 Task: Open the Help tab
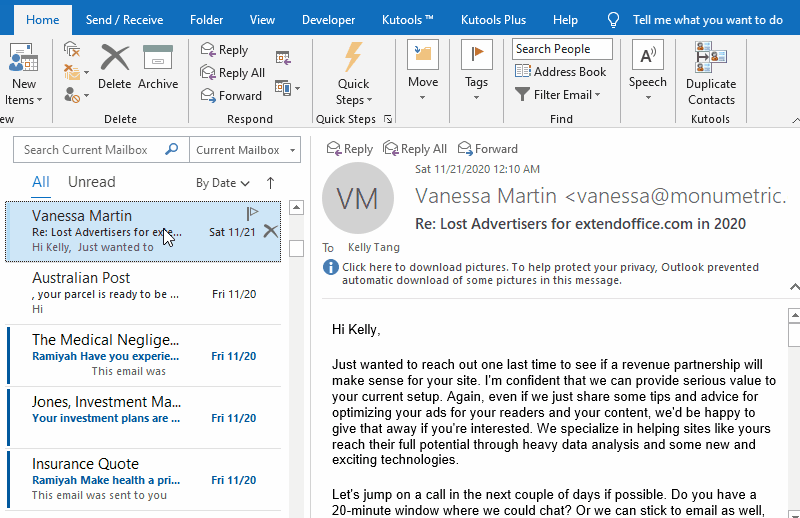[565, 20]
